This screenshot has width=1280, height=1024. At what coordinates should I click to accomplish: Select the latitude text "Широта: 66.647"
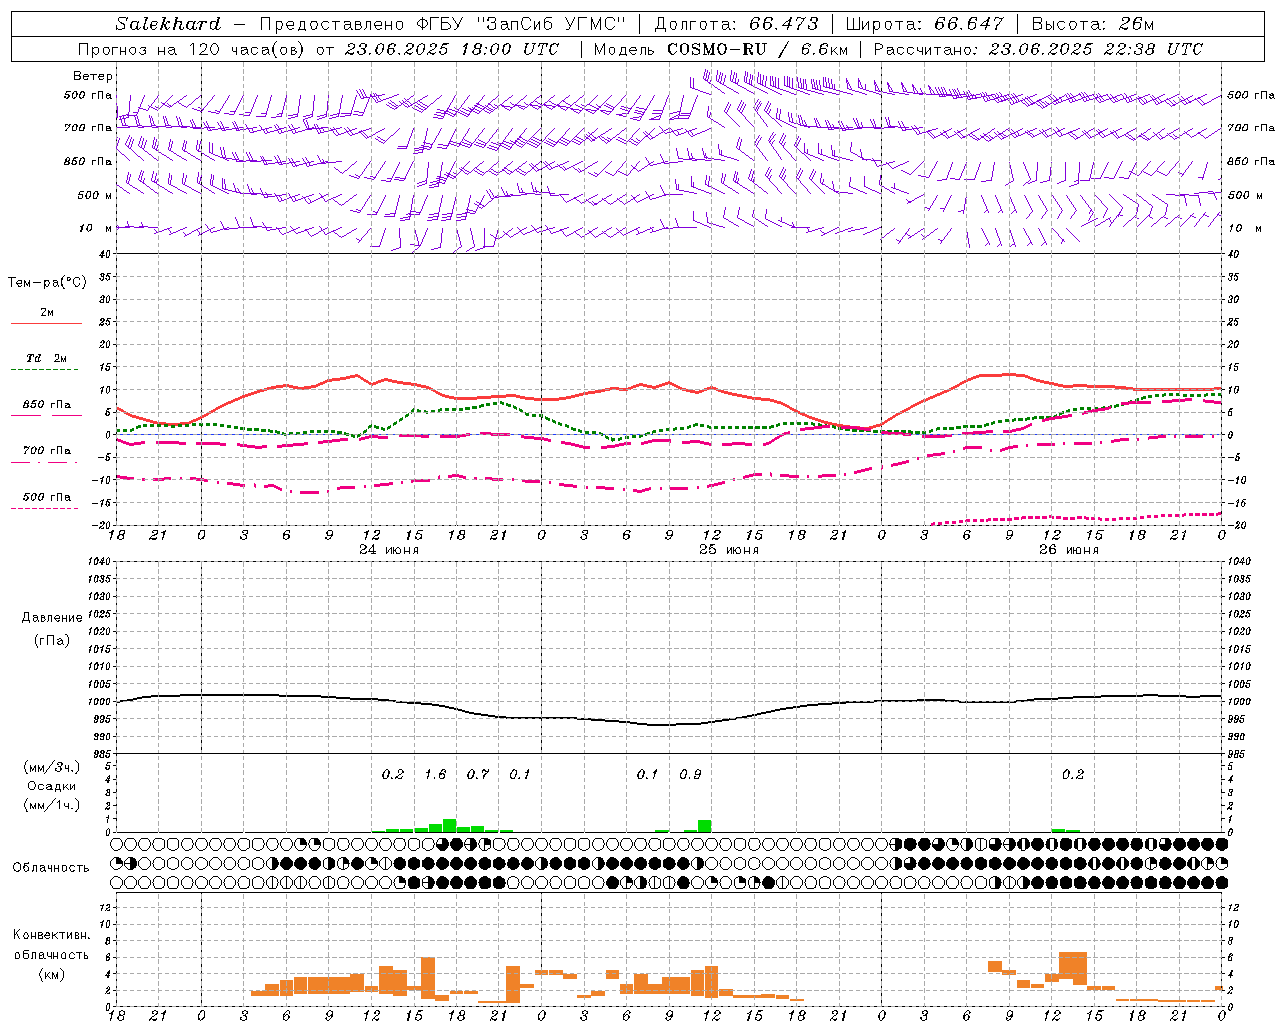click(924, 24)
